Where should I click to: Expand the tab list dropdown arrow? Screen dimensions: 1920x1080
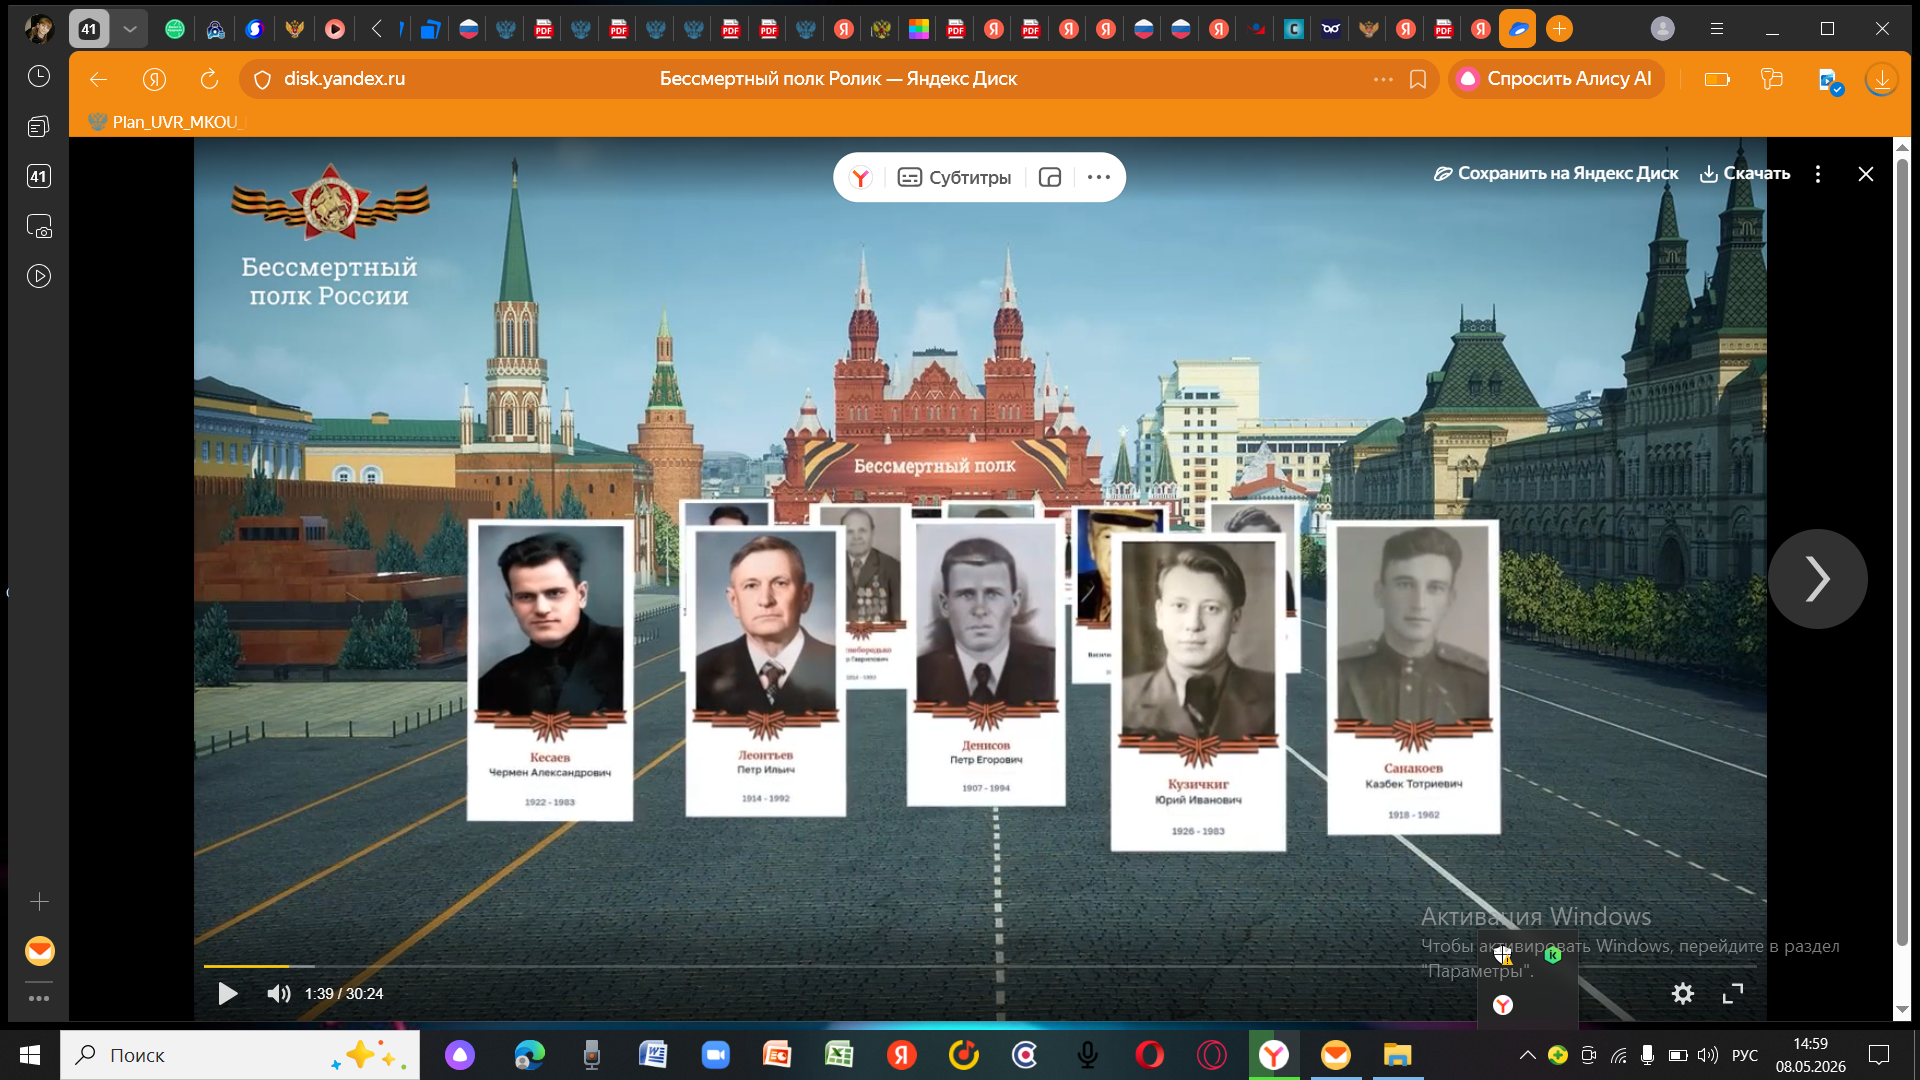coord(129,29)
